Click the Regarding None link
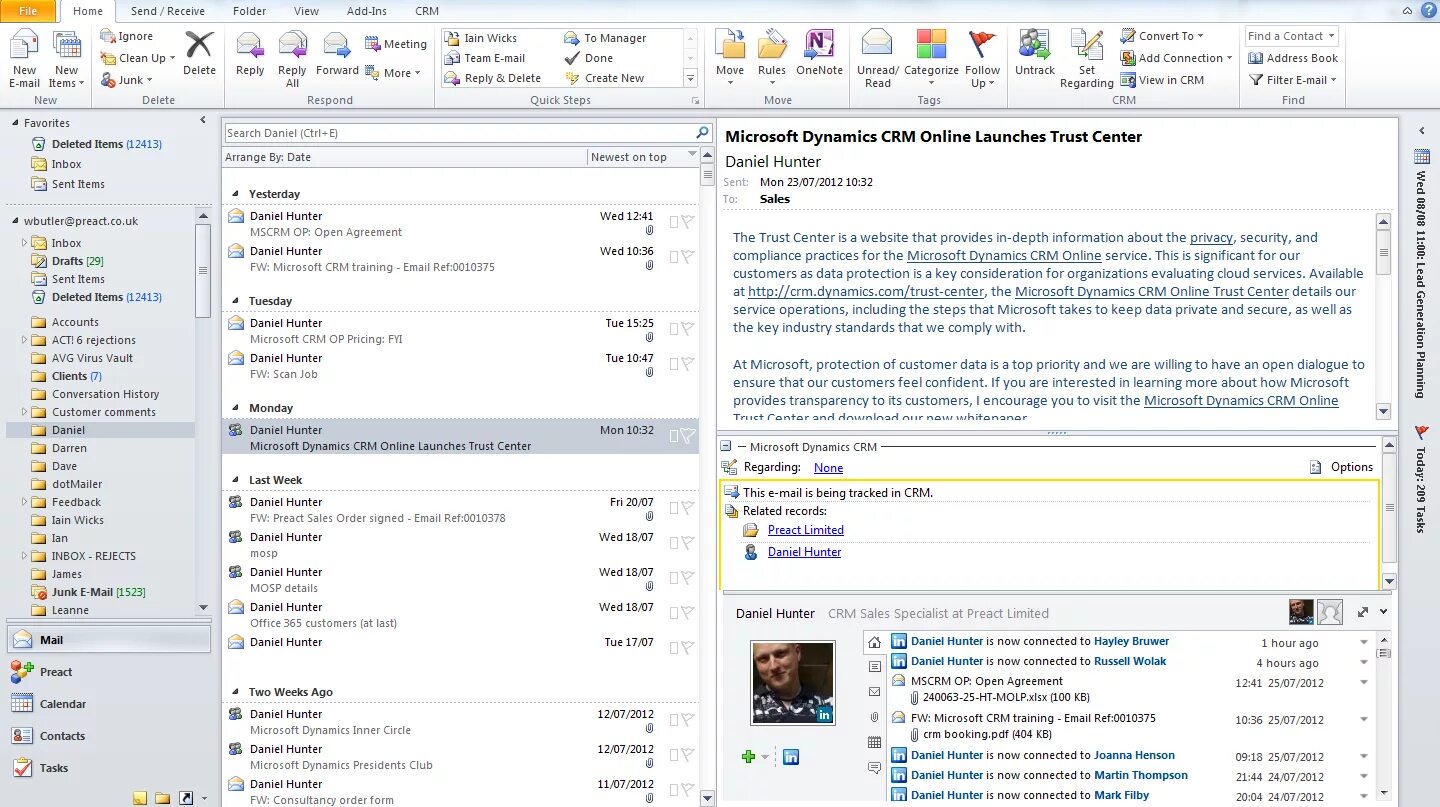Screen dimensions: 1440x807 click(x=828, y=468)
